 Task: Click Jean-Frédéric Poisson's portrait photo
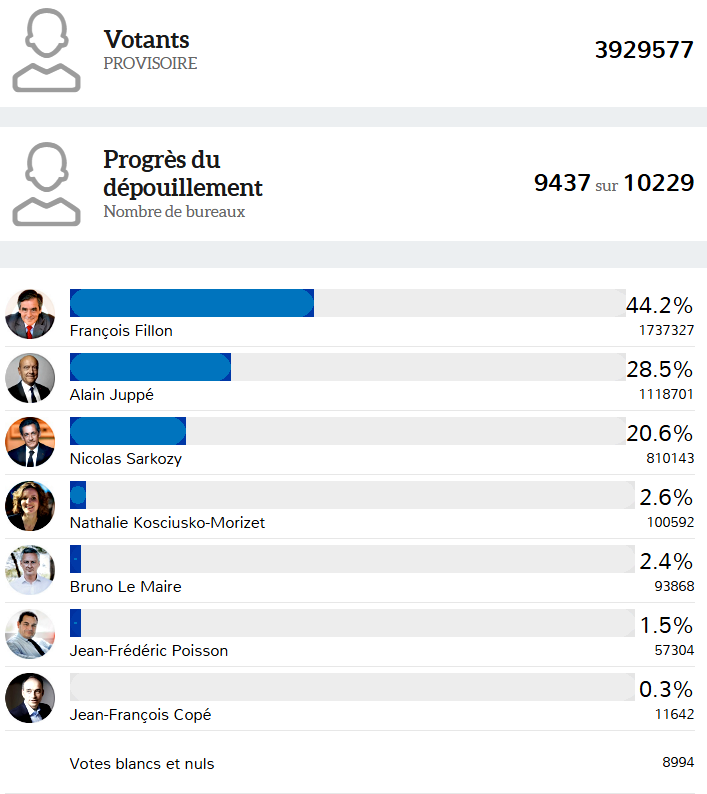point(30,634)
